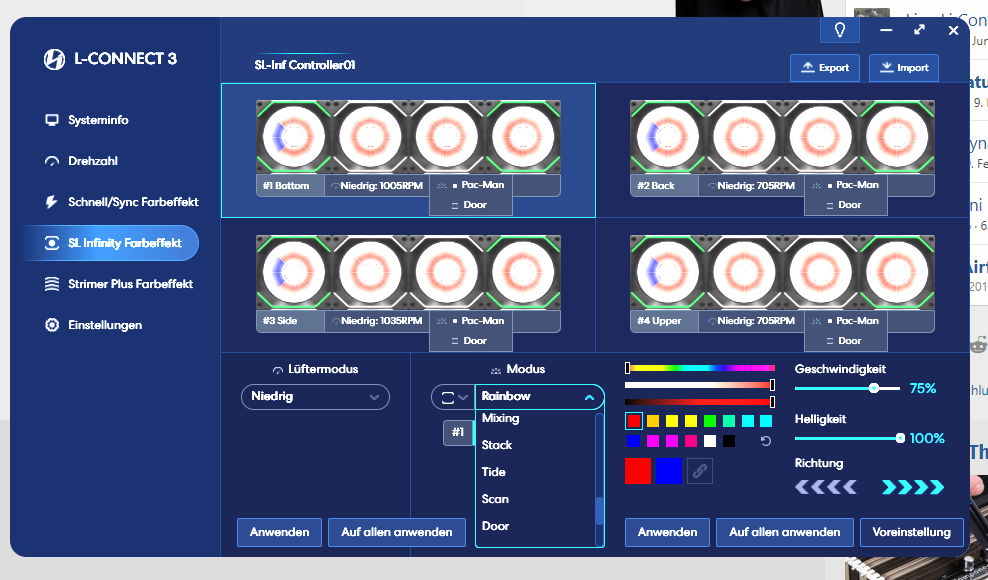Click Auf allen anwenden beside Voreinstellung
This screenshot has width=988, height=580.
pos(784,532)
